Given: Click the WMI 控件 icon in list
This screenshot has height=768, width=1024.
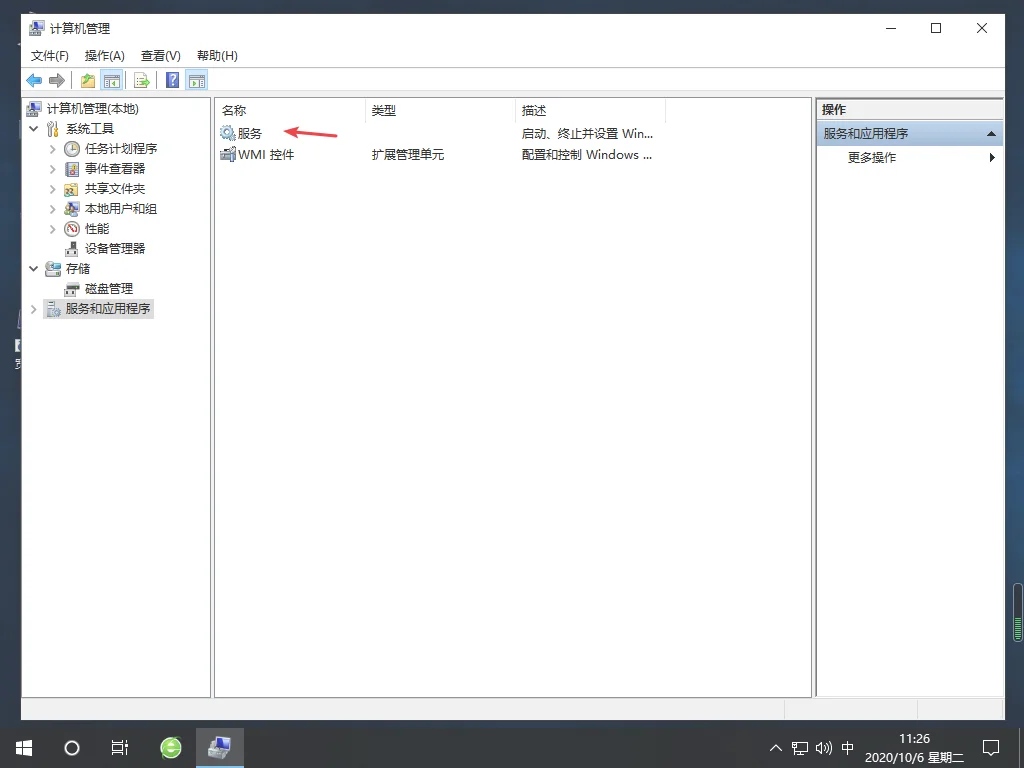Looking at the screenshot, I should pos(228,155).
